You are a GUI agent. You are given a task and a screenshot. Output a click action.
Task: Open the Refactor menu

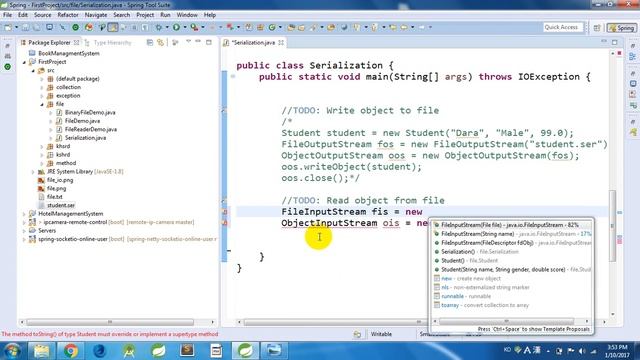(68, 15)
